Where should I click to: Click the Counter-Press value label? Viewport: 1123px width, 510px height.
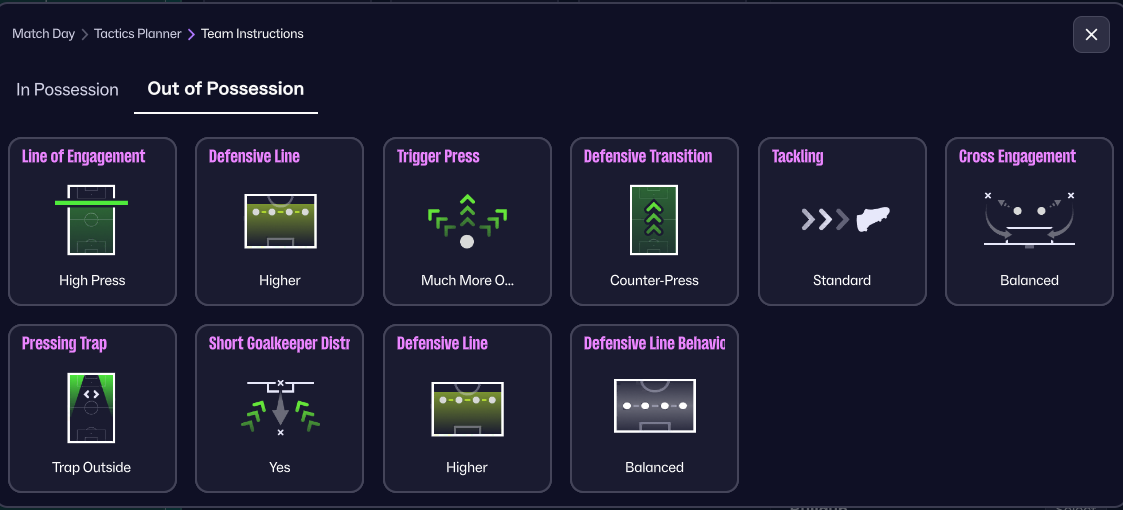point(654,281)
